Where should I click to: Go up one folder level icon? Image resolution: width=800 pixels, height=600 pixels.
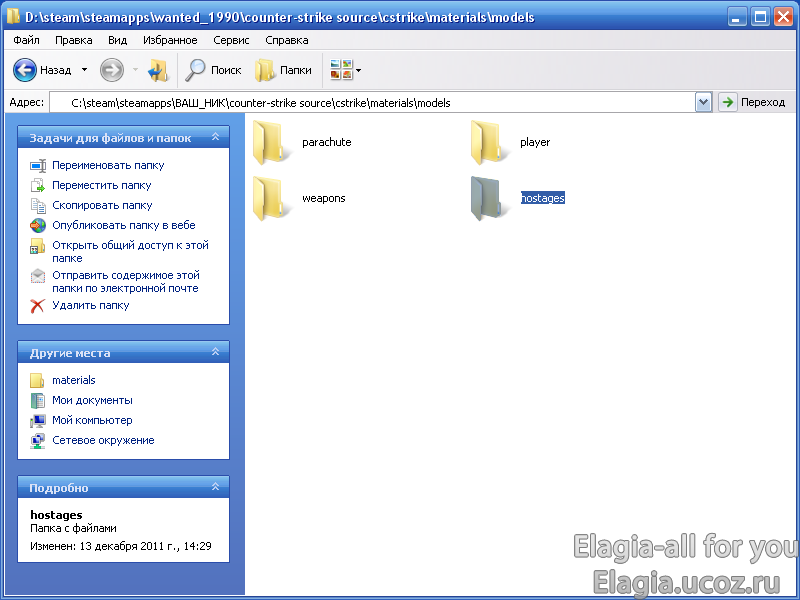point(158,70)
